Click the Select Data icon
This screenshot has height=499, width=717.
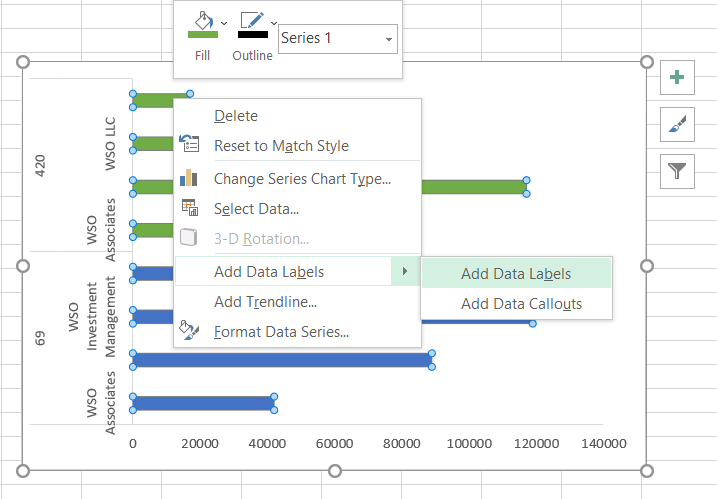pos(189,208)
